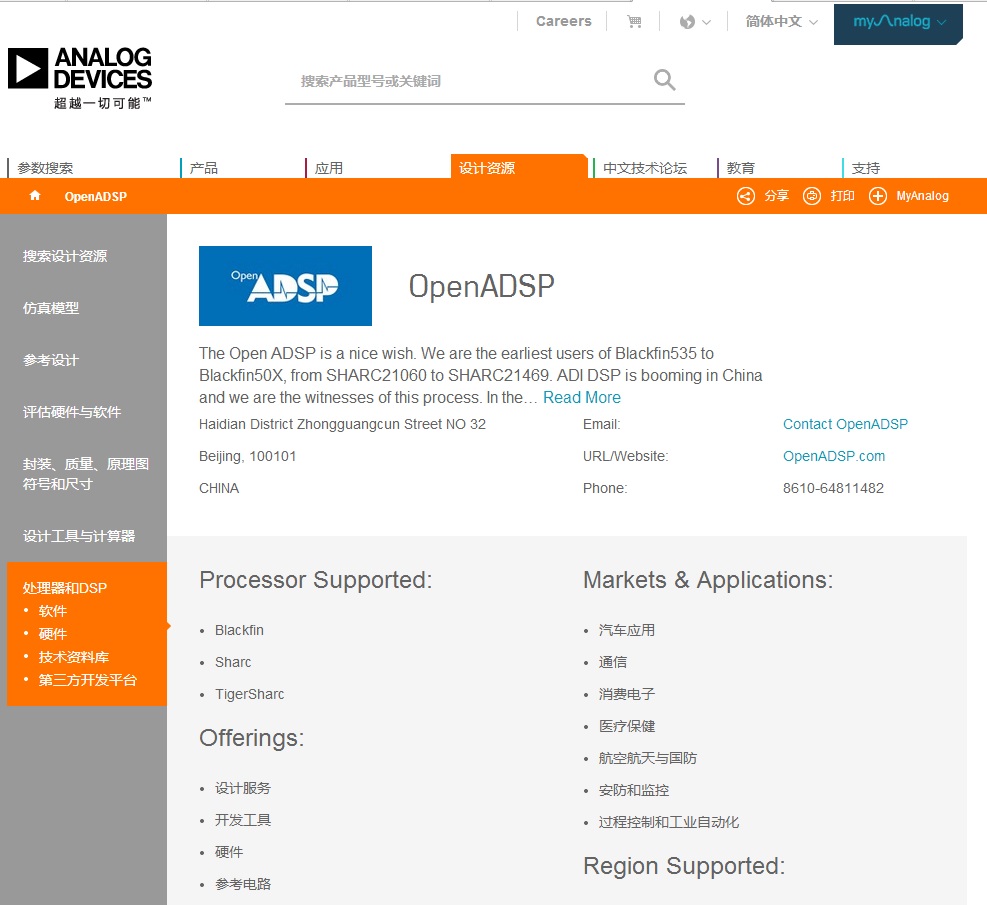Click the Read More link
The image size is (987, 905).
582,398
